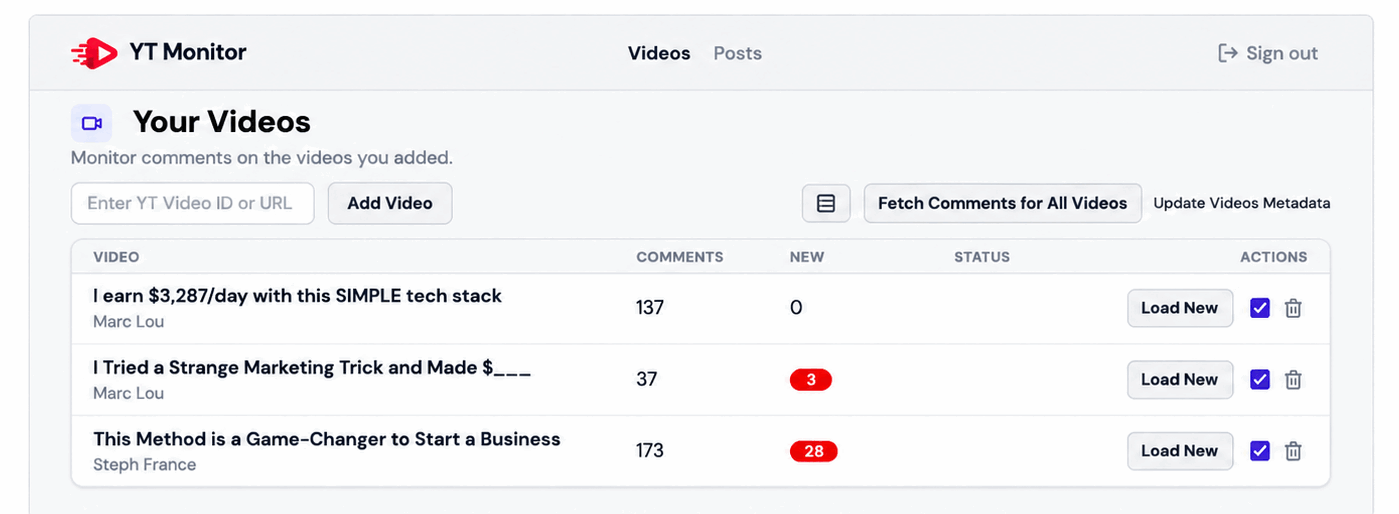The width and height of the screenshot is (1399, 514).
Task: Click Marc Lou under the Marketing Trick video
Action: point(129,394)
